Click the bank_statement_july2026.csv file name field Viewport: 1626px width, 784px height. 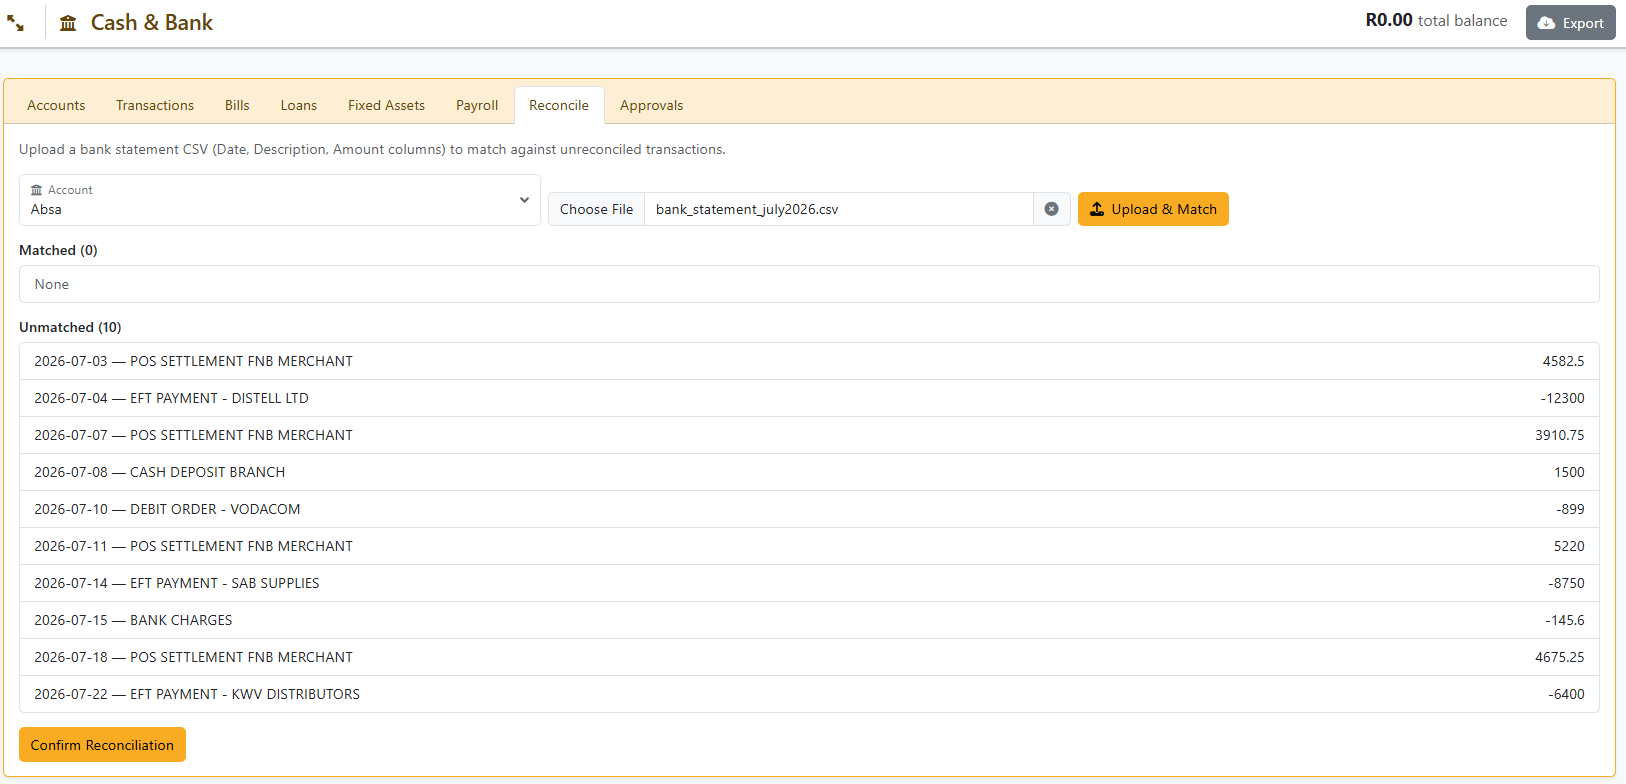[x=839, y=209]
